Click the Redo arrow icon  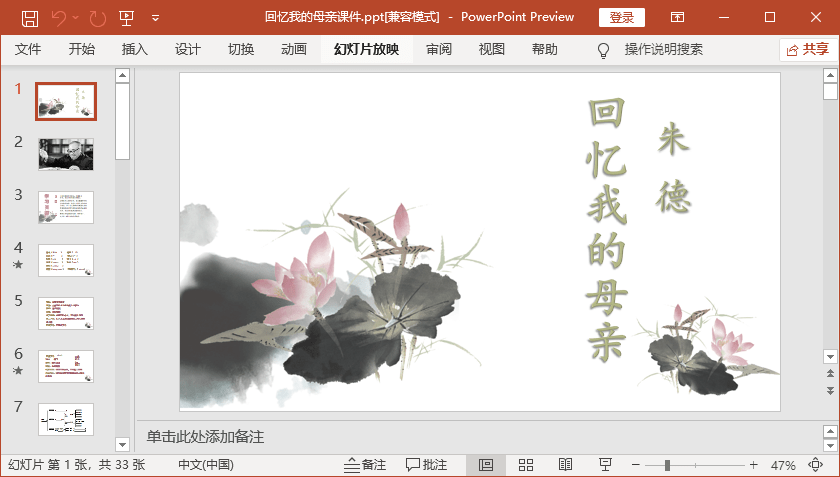coord(98,18)
